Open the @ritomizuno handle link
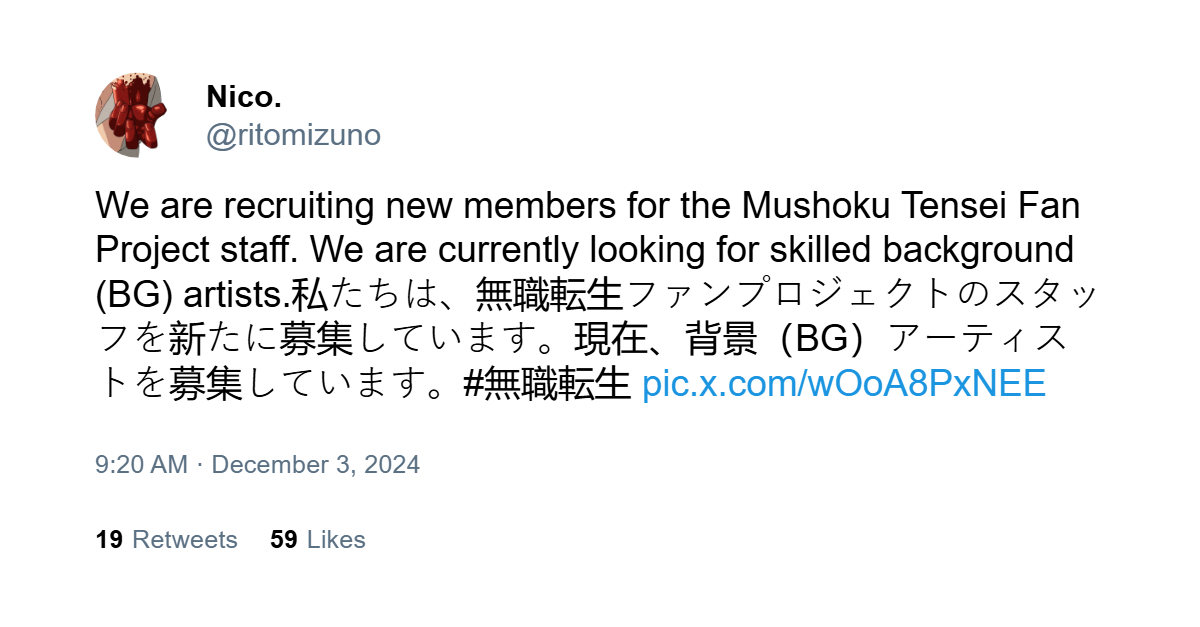Viewport: 1200px width, 627px height. pyautogui.click(x=293, y=135)
